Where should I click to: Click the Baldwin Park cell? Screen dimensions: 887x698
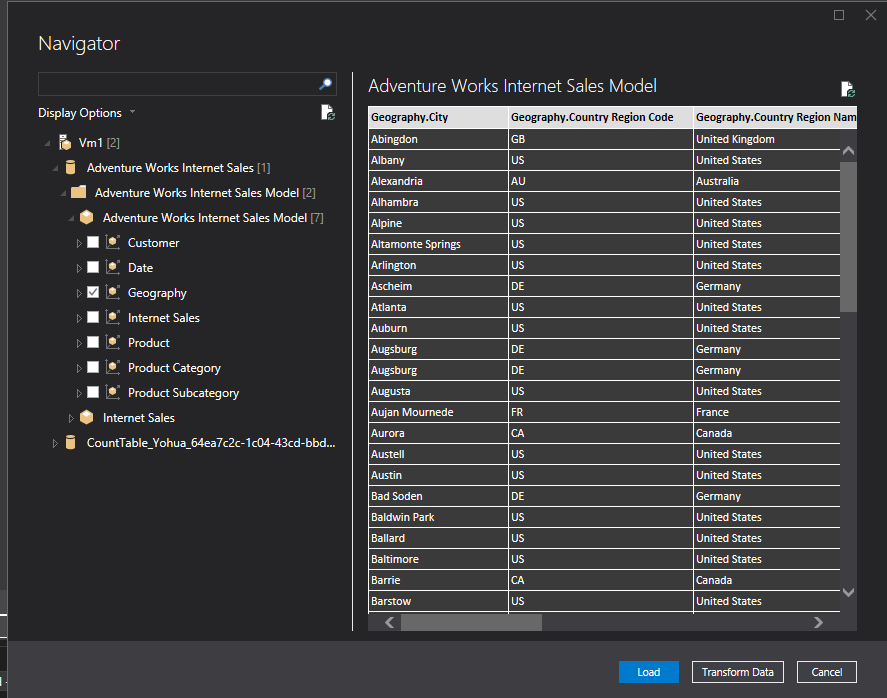[x=438, y=517]
